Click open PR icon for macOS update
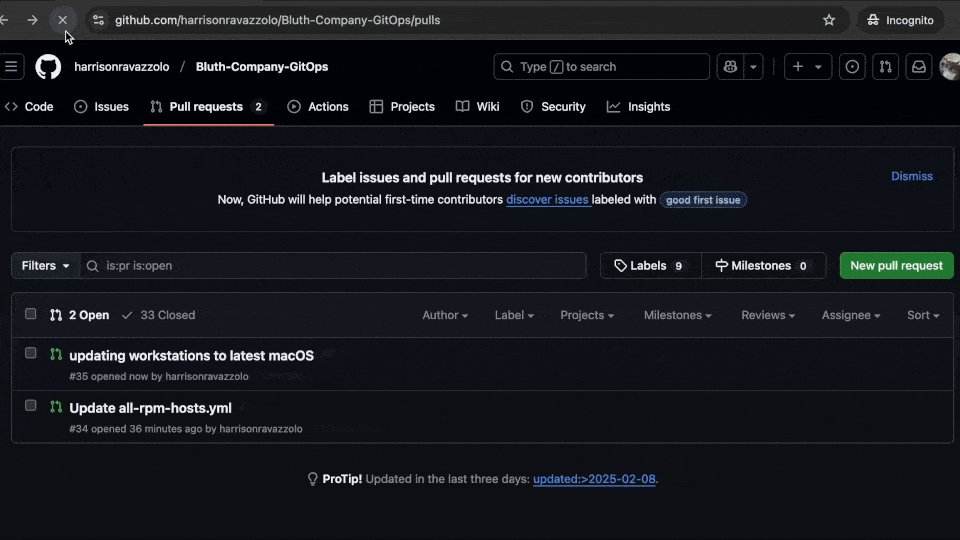The height and width of the screenshot is (540, 960). click(x=56, y=354)
